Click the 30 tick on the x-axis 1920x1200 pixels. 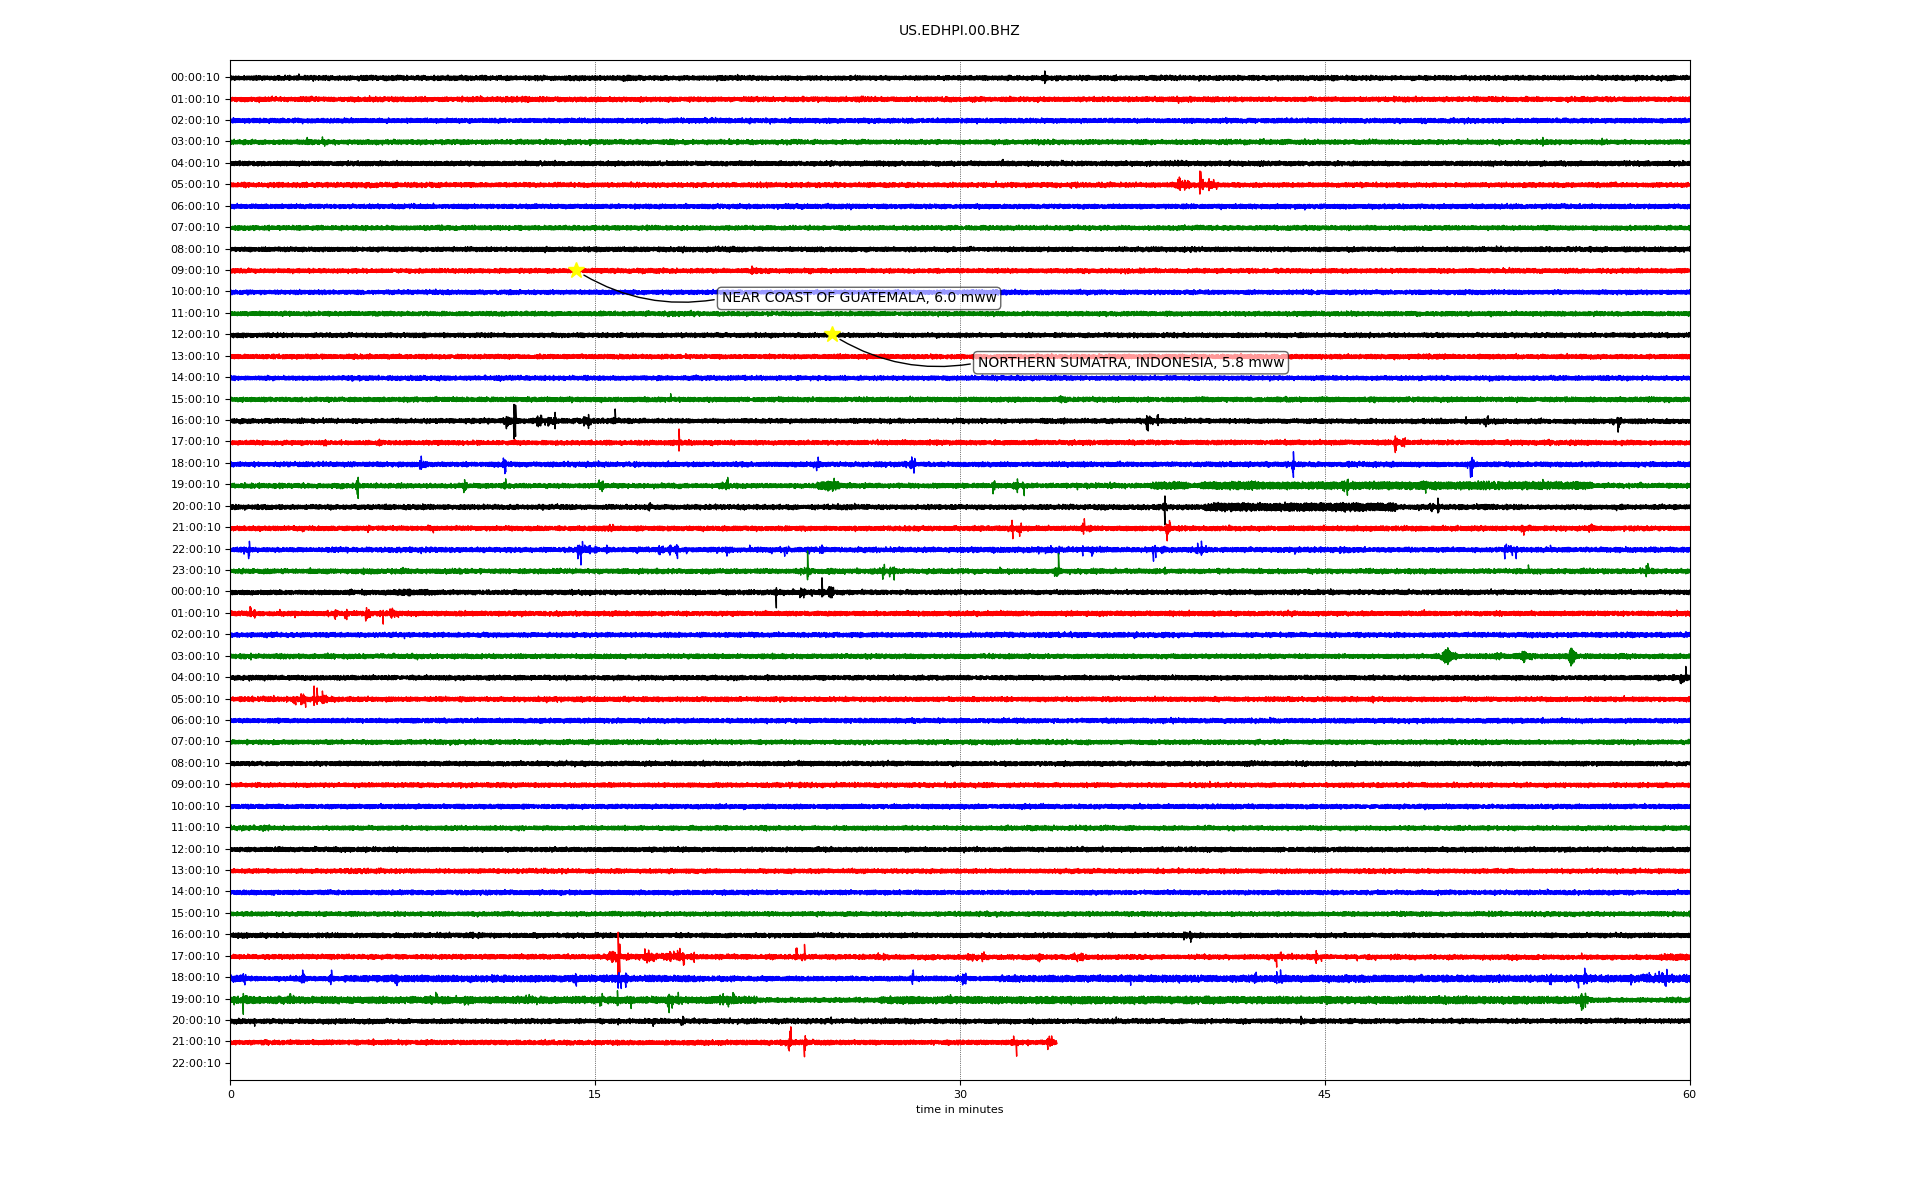960,1094
